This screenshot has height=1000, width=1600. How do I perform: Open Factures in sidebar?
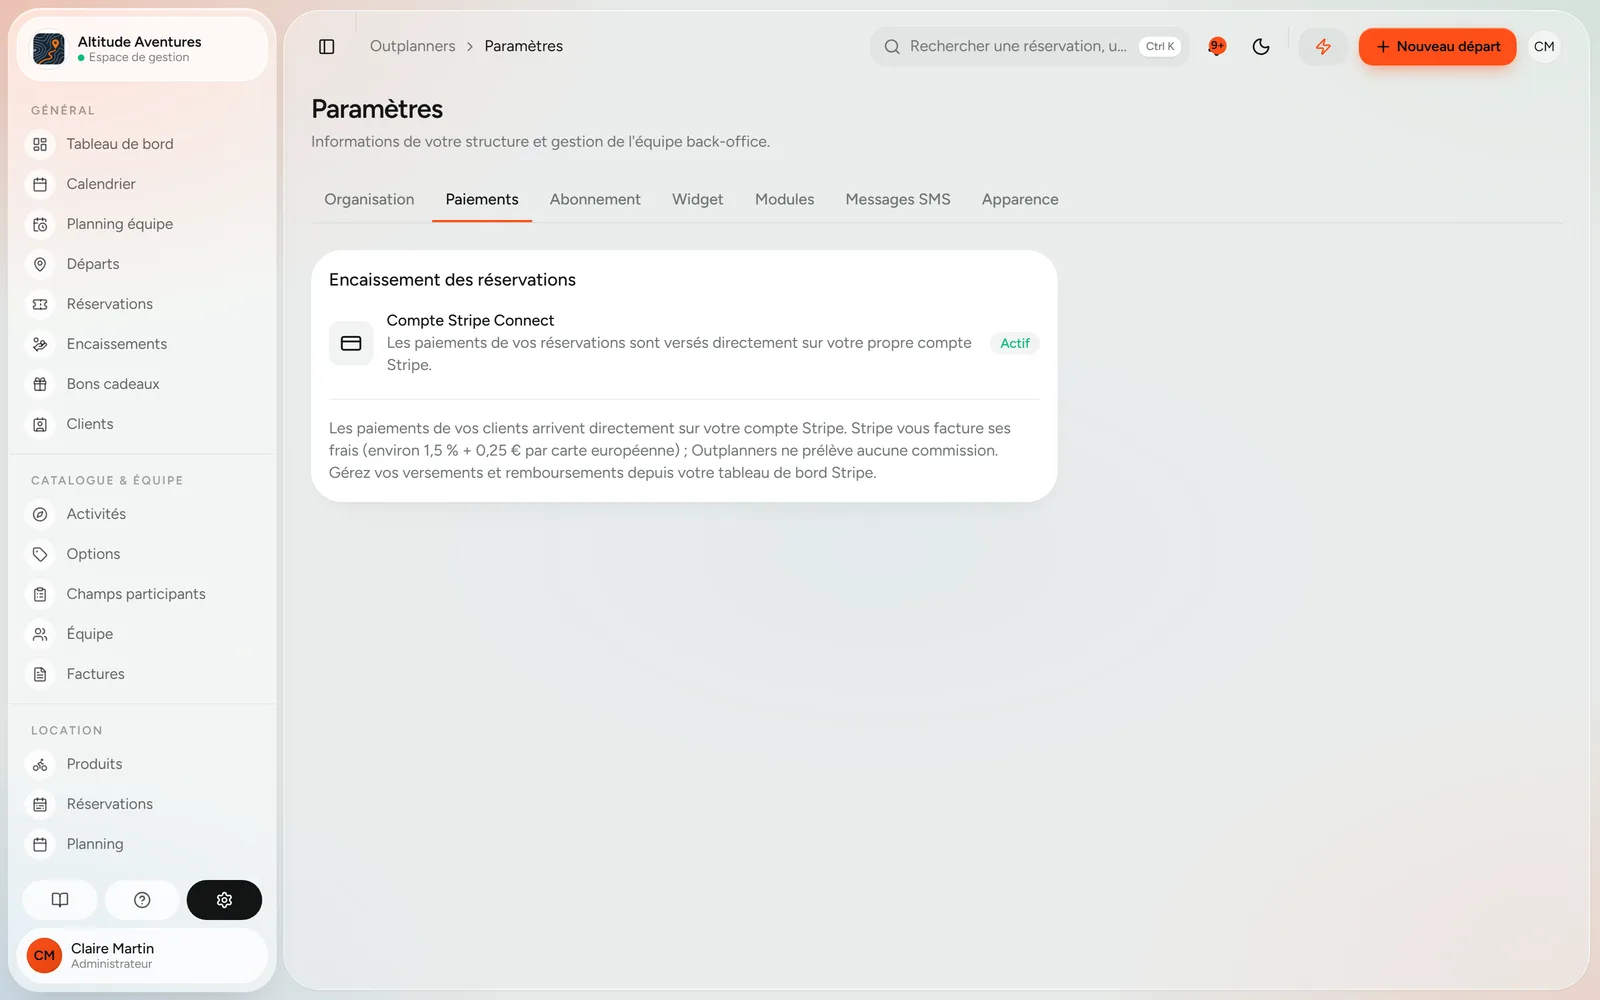(143, 674)
